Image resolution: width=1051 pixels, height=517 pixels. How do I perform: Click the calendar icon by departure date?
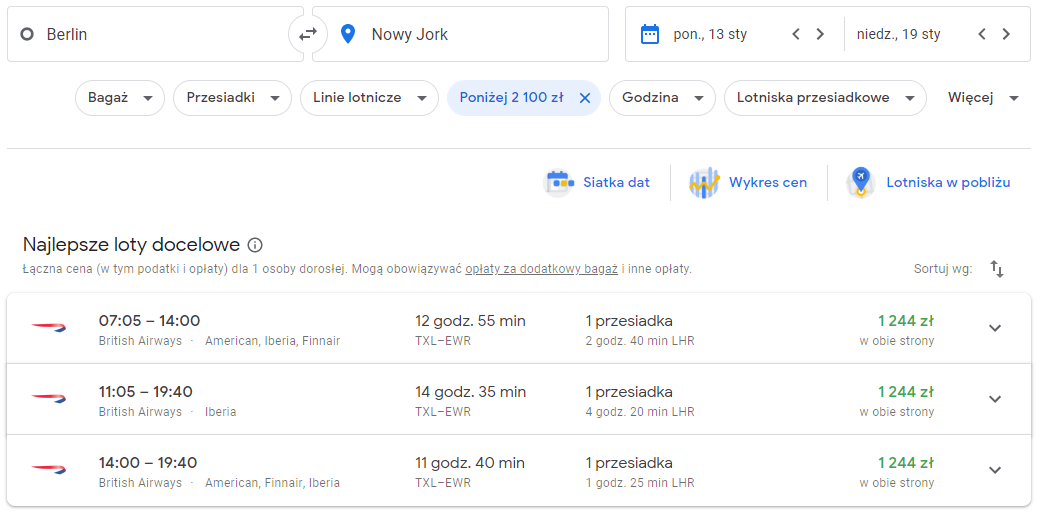click(650, 34)
